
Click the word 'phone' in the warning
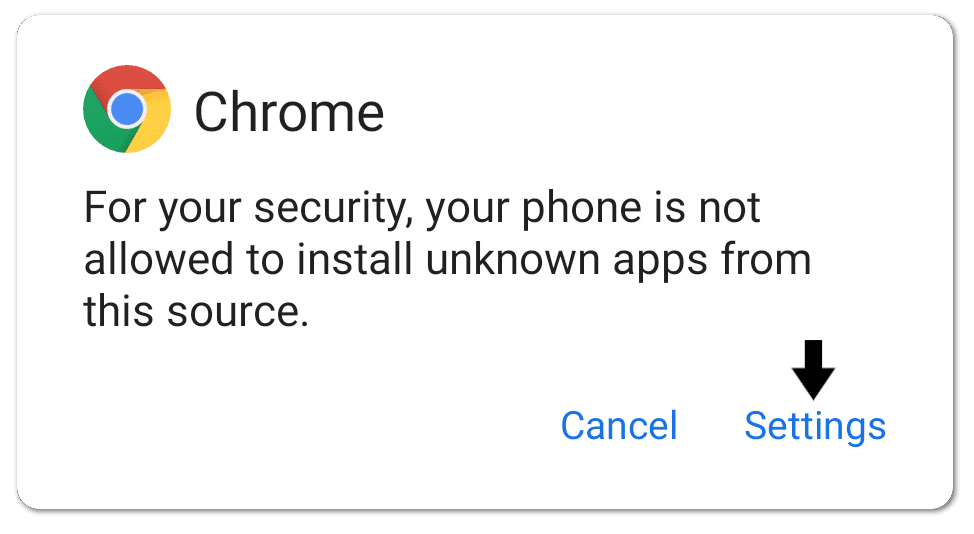point(581,209)
